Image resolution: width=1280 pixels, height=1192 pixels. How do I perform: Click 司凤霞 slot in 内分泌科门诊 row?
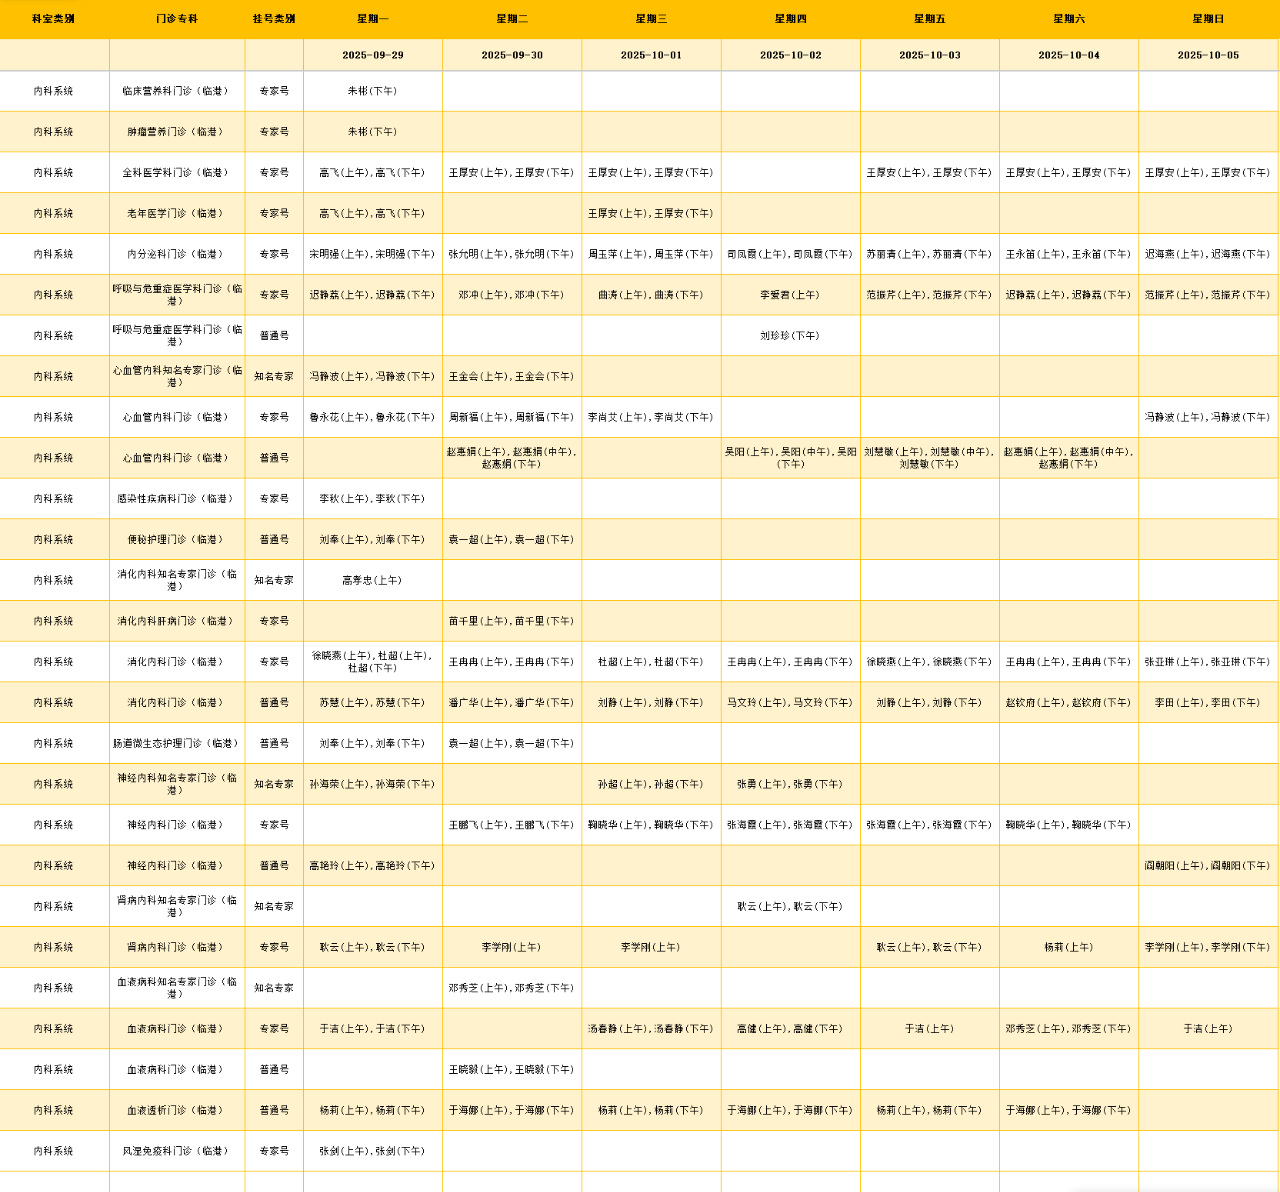click(x=790, y=254)
